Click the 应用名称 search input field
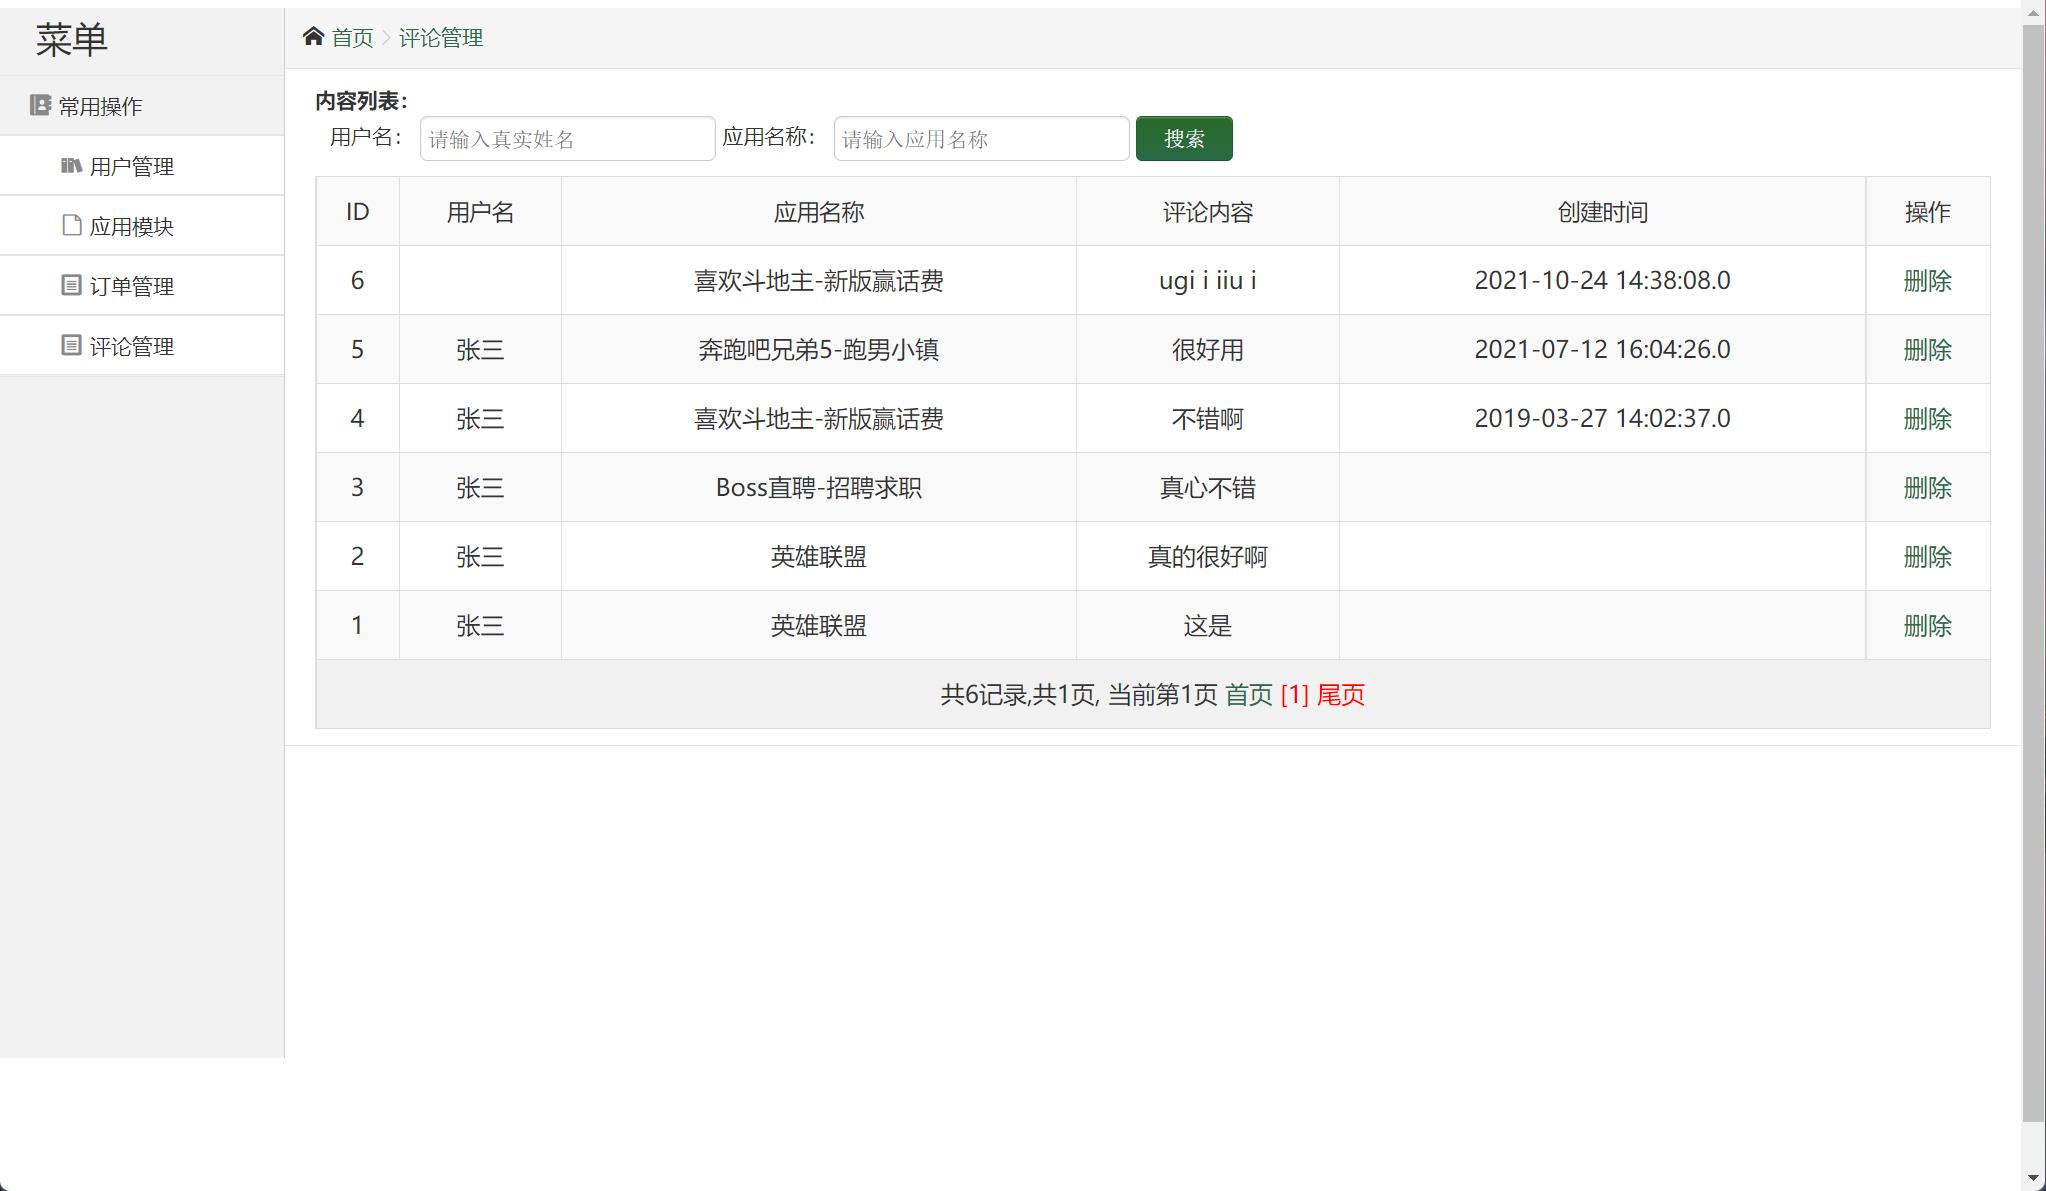The image size is (2046, 1191). pos(980,138)
